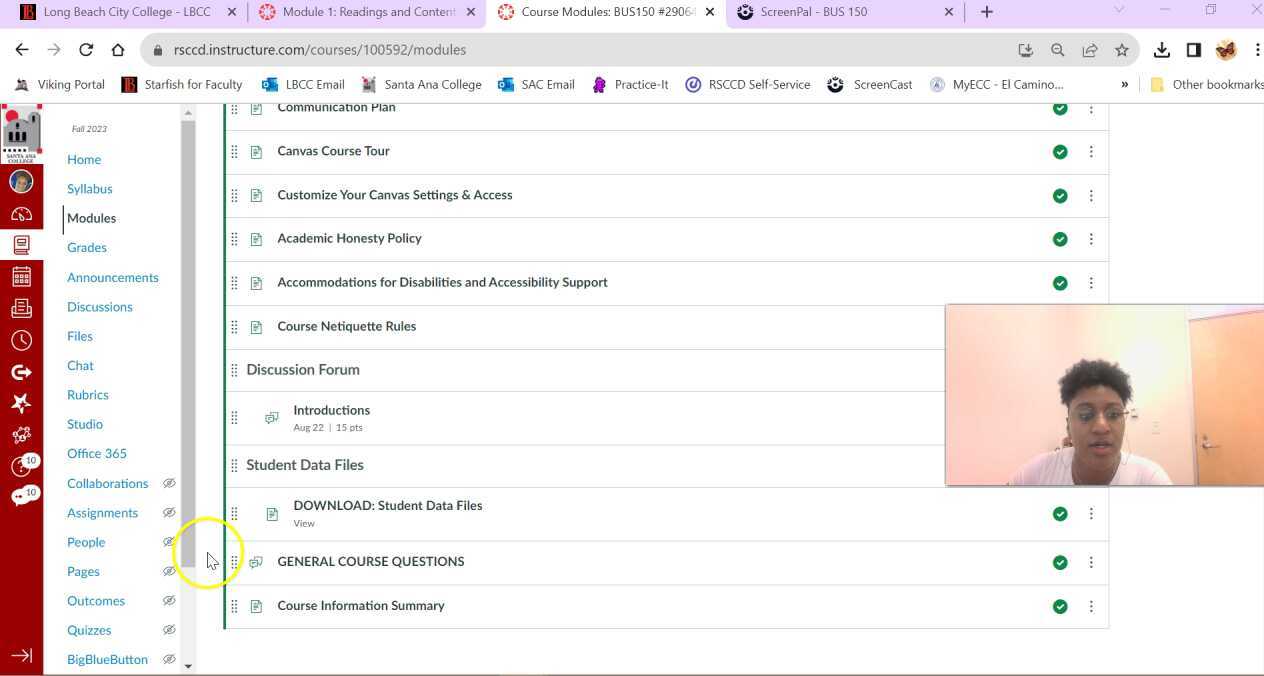
Task: Open the Canvas Inbox icon
Action: pos(22,308)
